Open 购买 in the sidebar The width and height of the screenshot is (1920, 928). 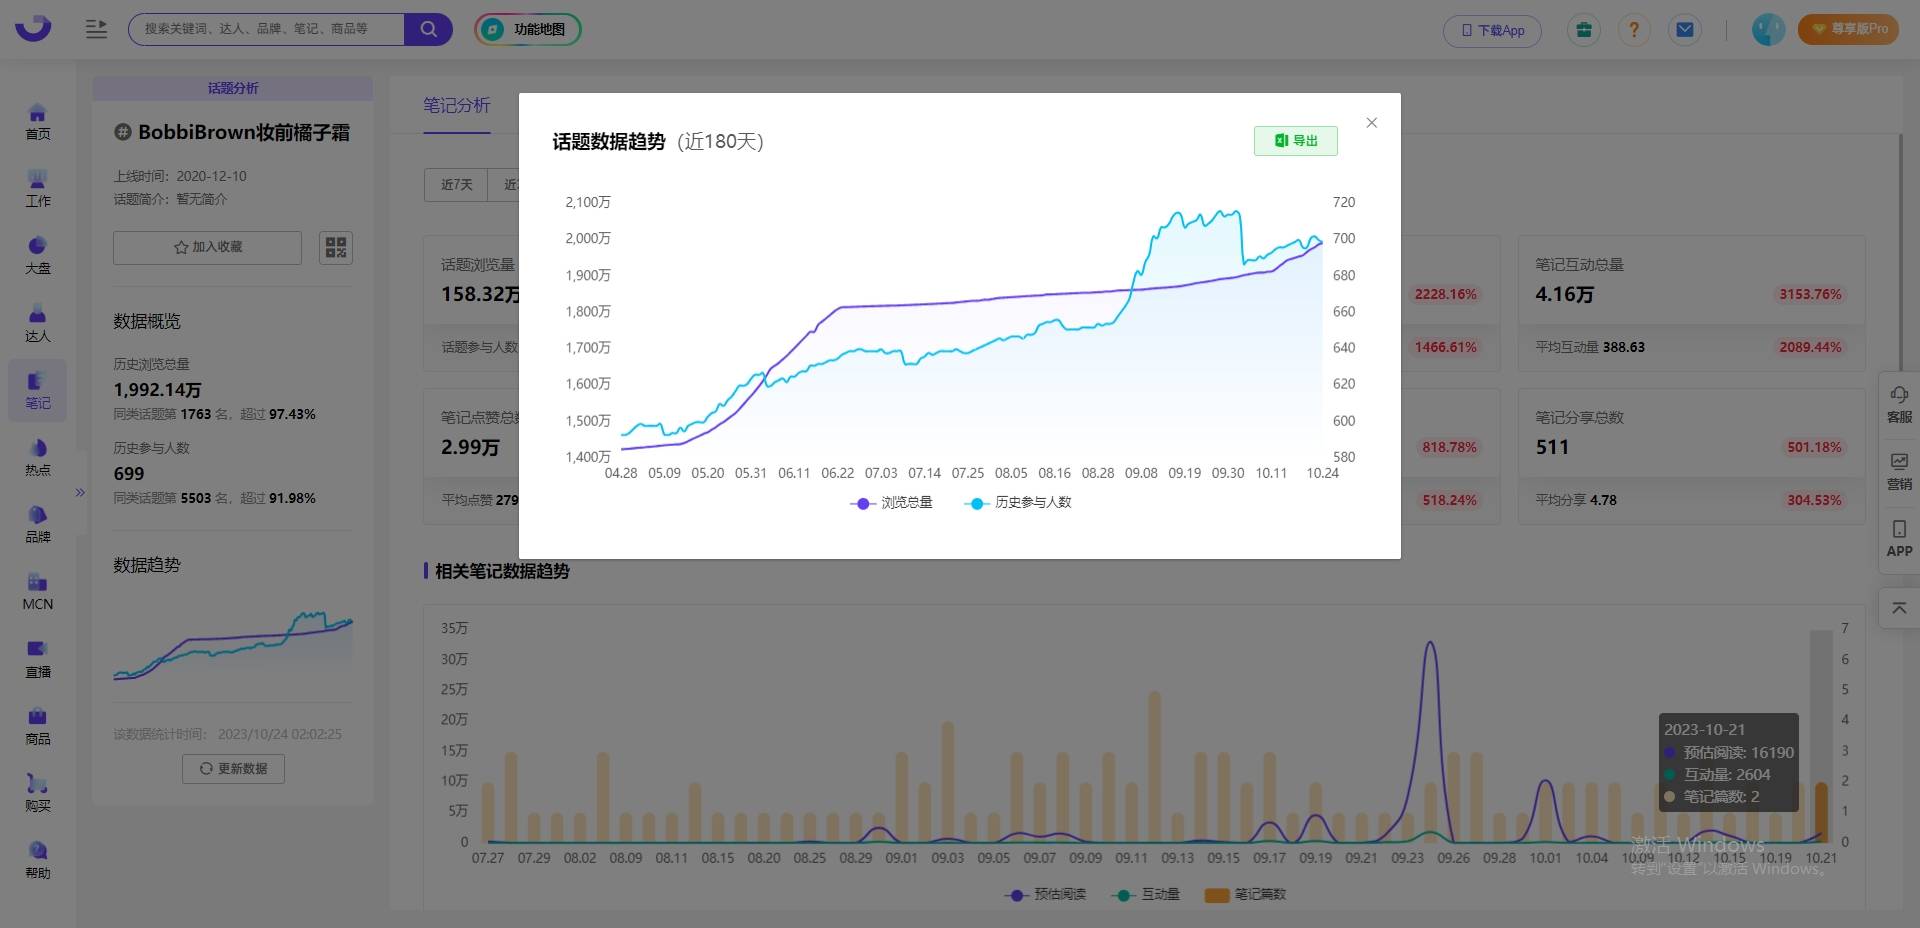[38, 793]
